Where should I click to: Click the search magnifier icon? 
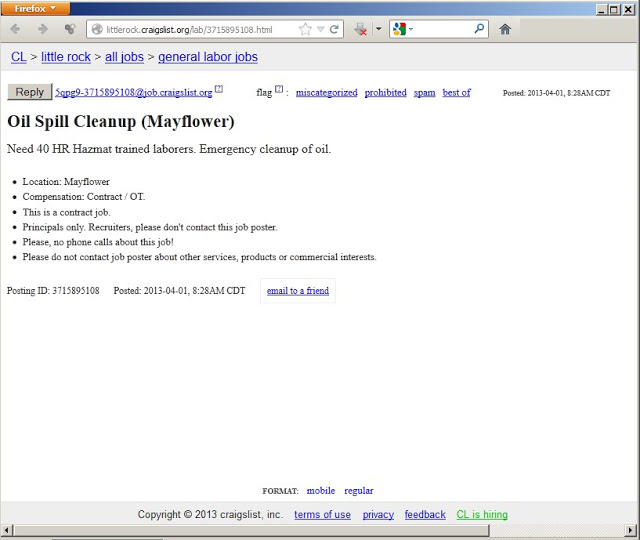pyautogui.click(x=479, y=29)
